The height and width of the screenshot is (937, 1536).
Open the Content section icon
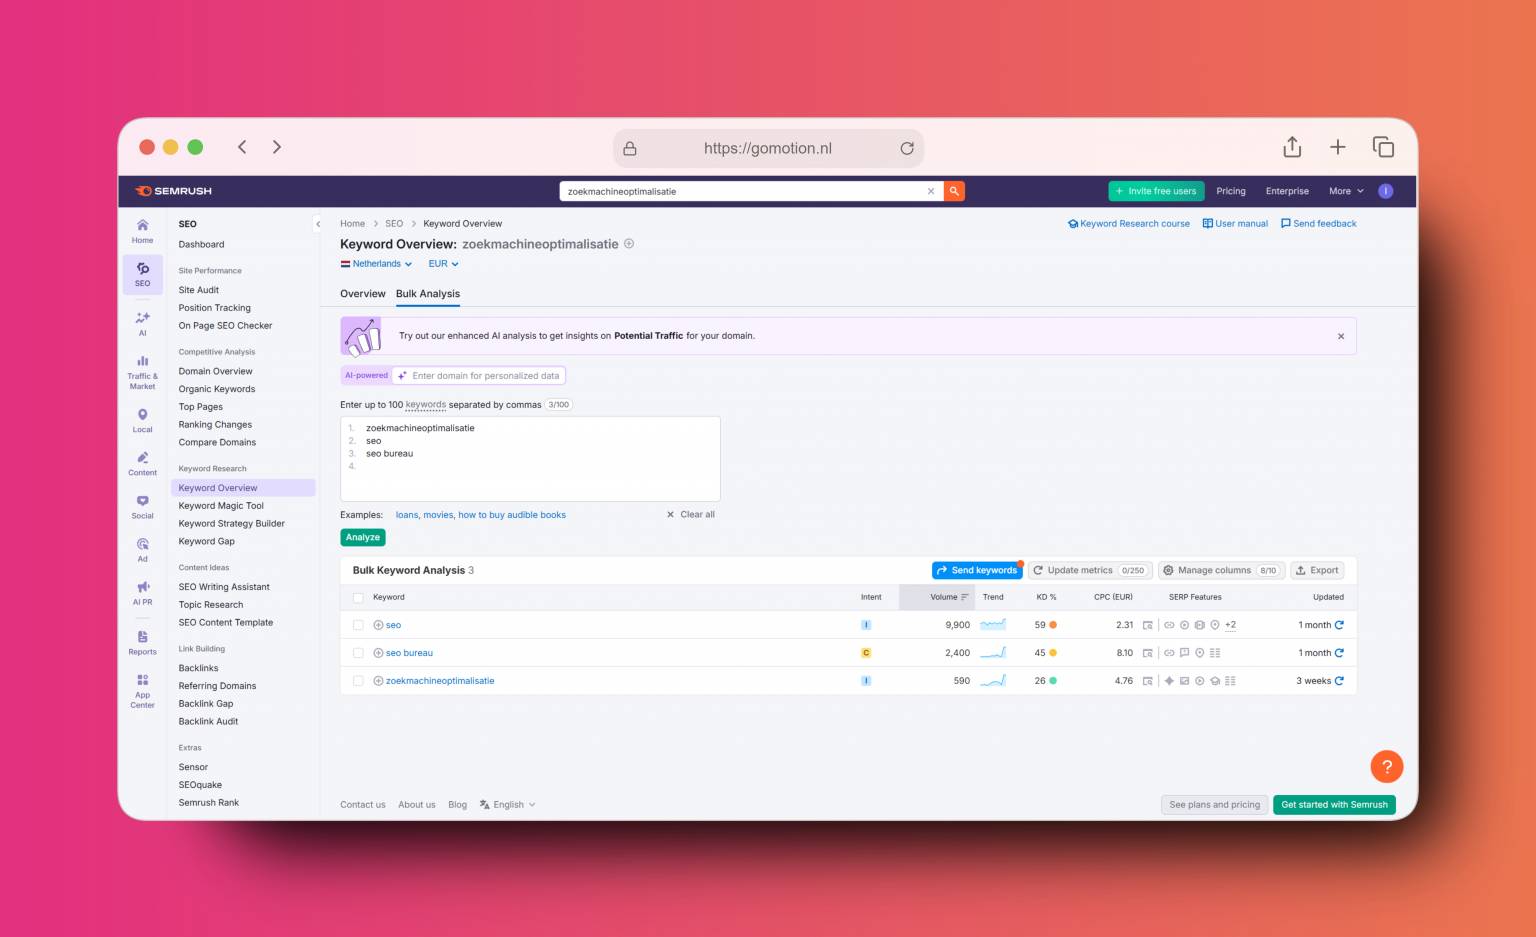tap(142, 463)
